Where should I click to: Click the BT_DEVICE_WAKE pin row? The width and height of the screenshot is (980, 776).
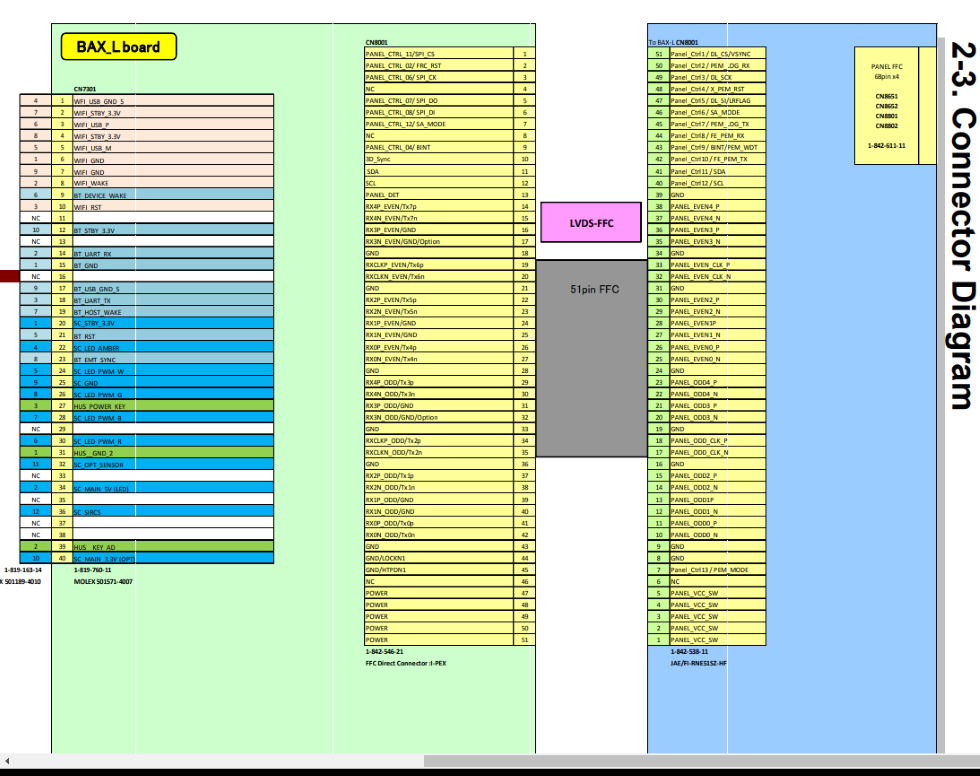pyautogui.click(x=160, y=195)
